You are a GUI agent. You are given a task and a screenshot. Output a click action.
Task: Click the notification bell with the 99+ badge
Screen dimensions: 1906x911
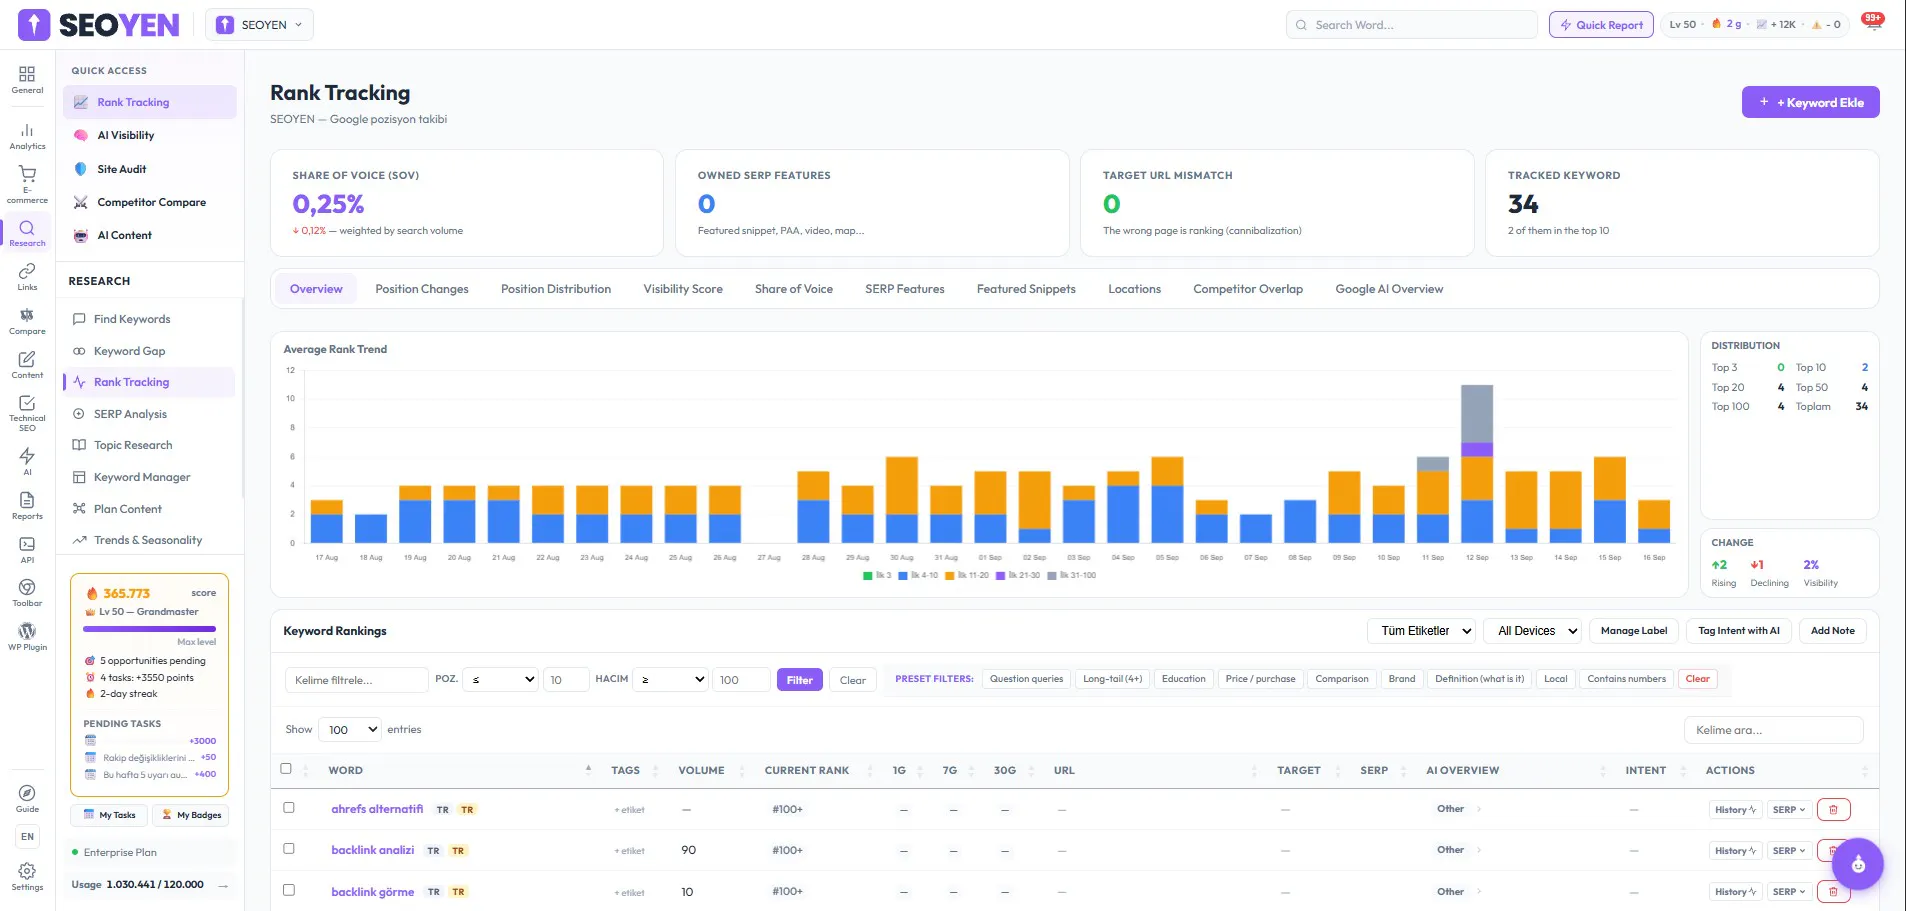point(1873,24)
